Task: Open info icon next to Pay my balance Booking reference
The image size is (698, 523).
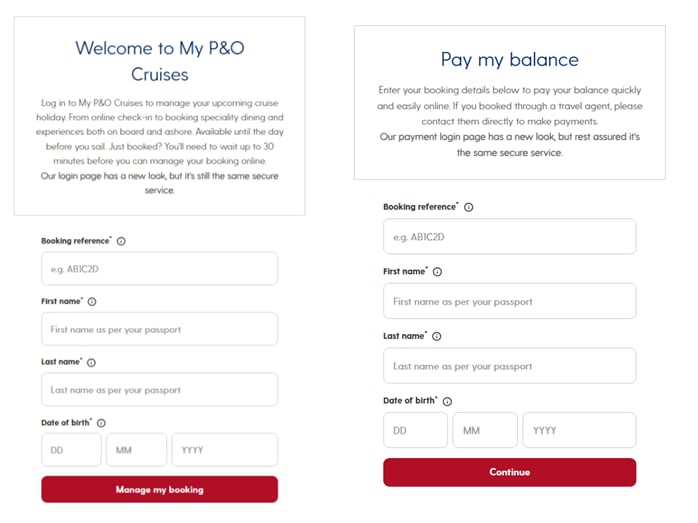Action: coord(468,207)
